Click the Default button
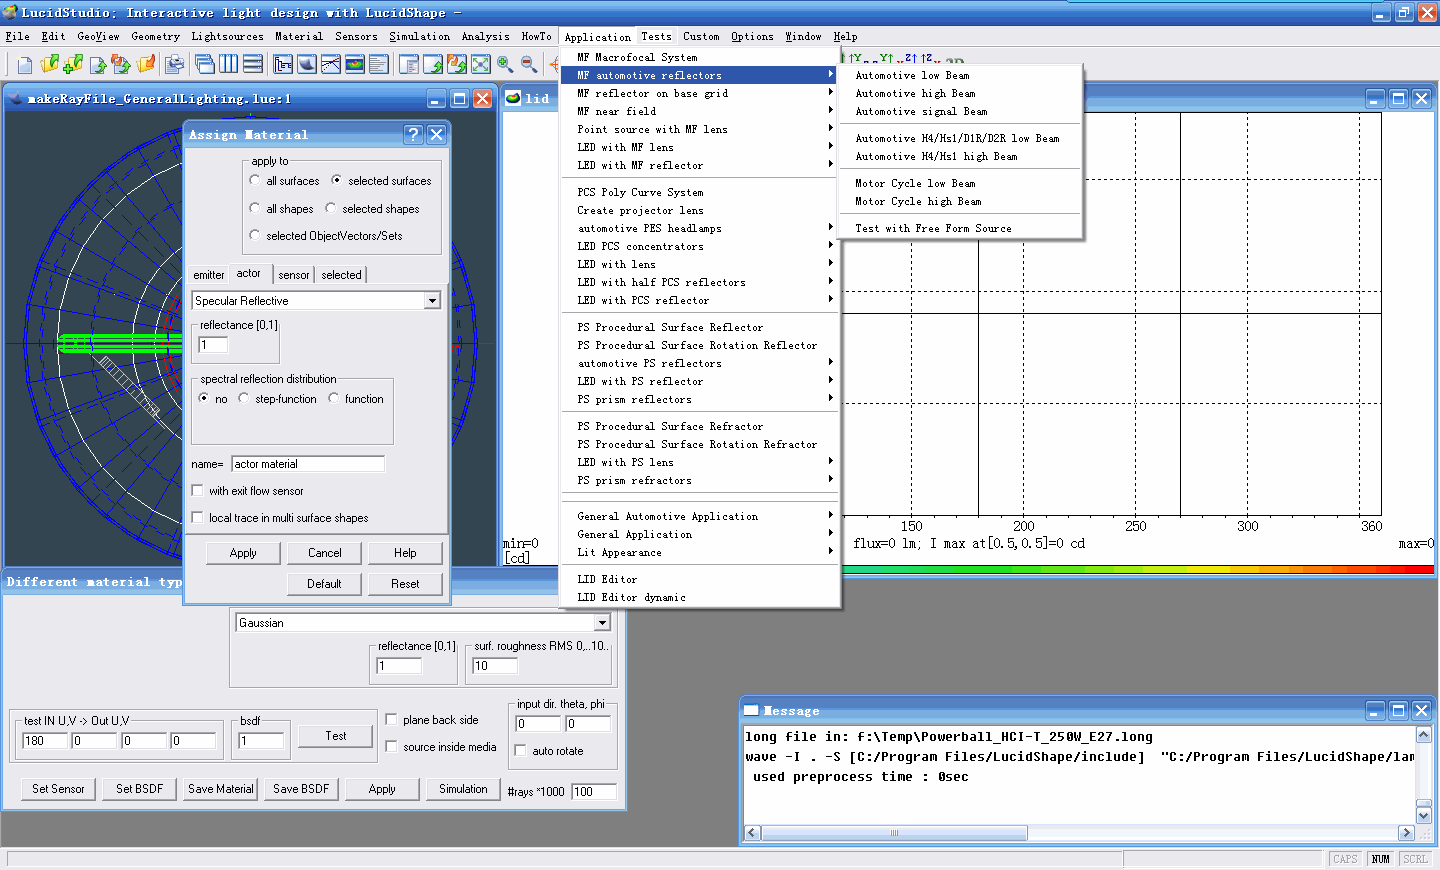 tap(324, 584)
